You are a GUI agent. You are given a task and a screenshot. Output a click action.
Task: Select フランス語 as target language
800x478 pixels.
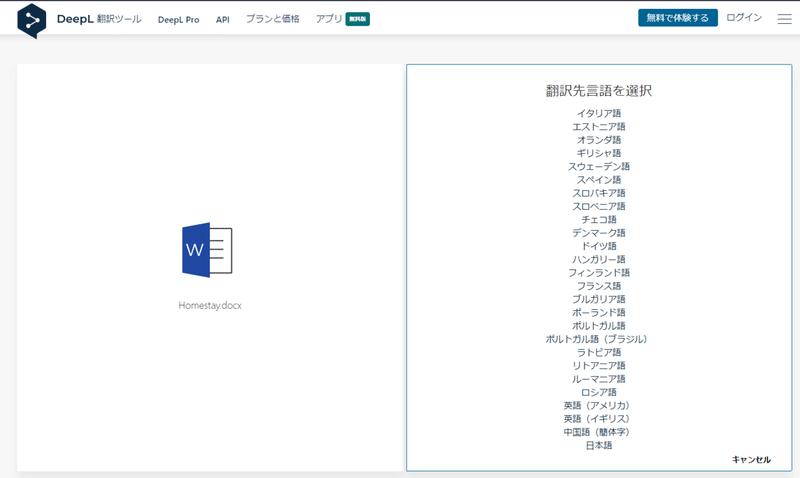tap(599, 286)
